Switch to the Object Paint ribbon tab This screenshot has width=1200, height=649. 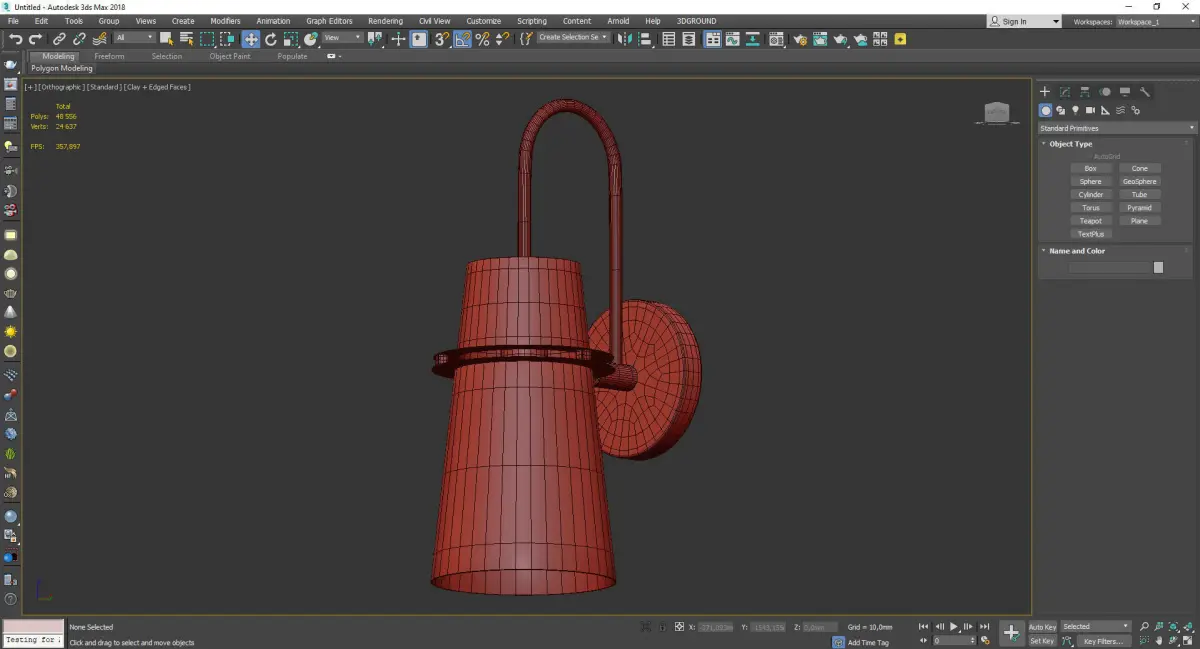[230, 56]
